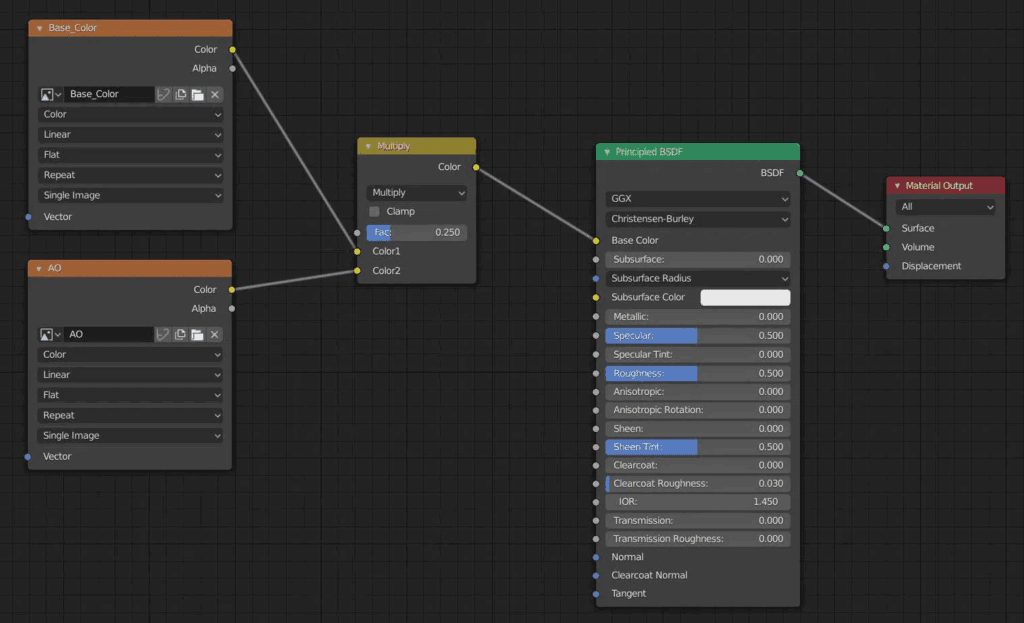Image resolution: width=1024 pixels, height=623 pixels.
Task: Open Single Image source dropdown in AO node
Action: tap(130, 436)
